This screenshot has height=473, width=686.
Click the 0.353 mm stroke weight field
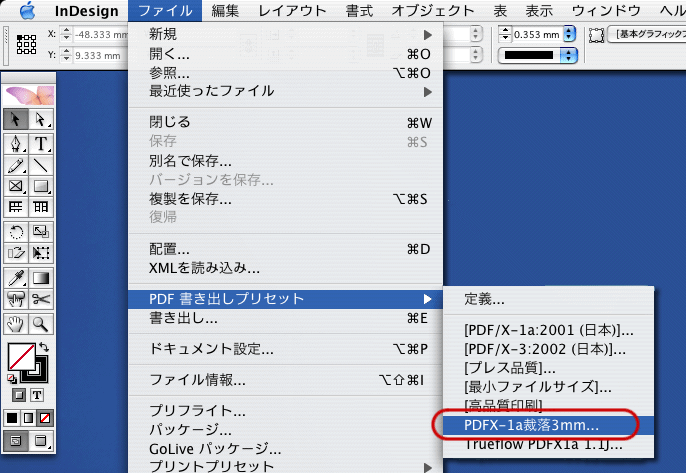[x=537, y=34]
